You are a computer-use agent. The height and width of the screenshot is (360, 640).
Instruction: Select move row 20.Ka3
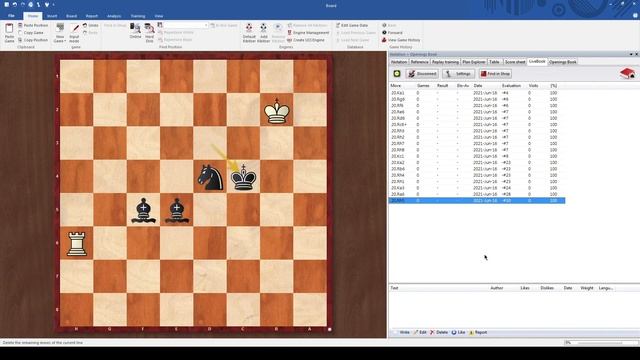click(x=477, y=188)
